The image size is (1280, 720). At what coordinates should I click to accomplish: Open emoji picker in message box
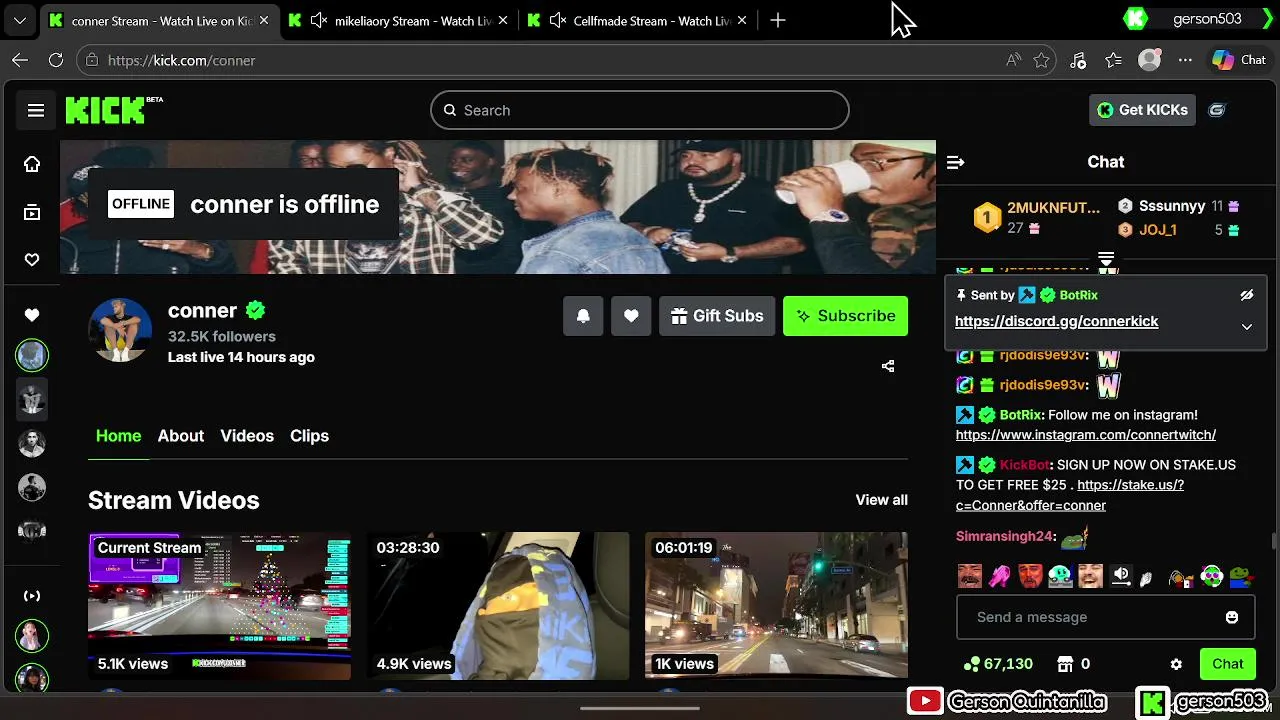point(1232,617)
